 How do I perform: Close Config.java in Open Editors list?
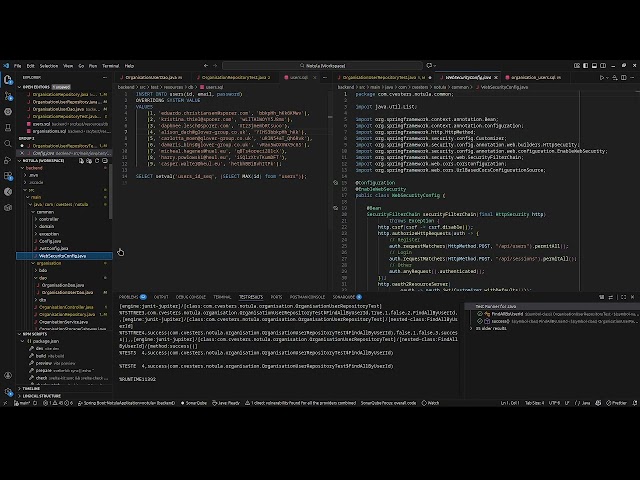point(22,153)
